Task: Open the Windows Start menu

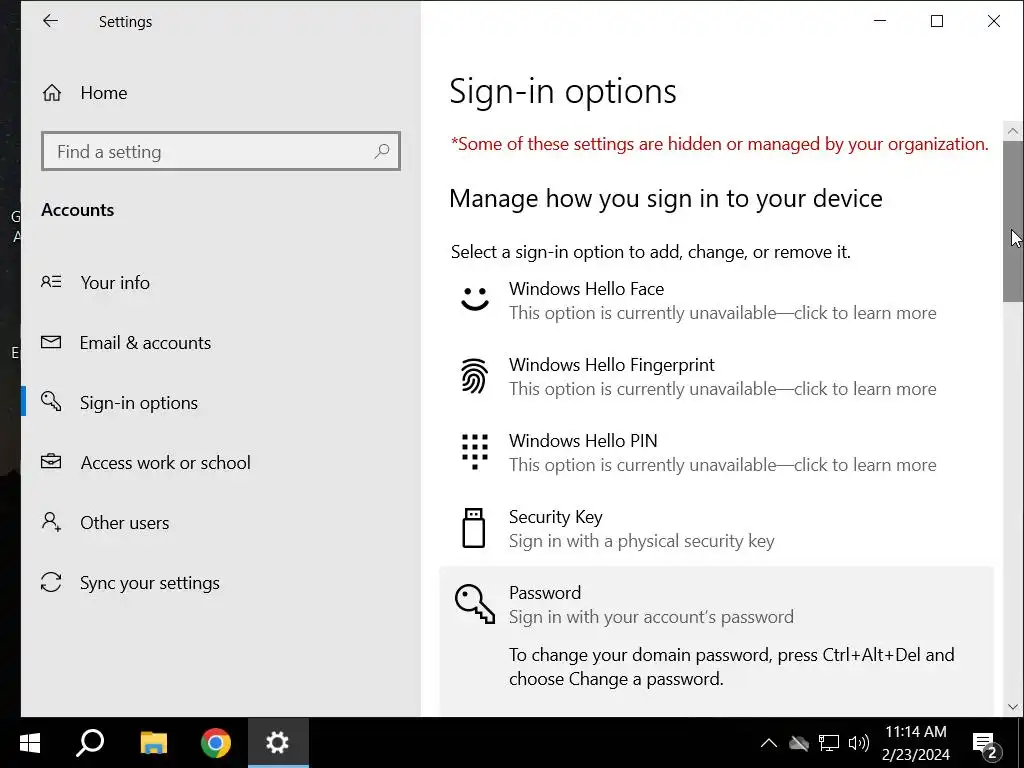Action: coord(29,743)
